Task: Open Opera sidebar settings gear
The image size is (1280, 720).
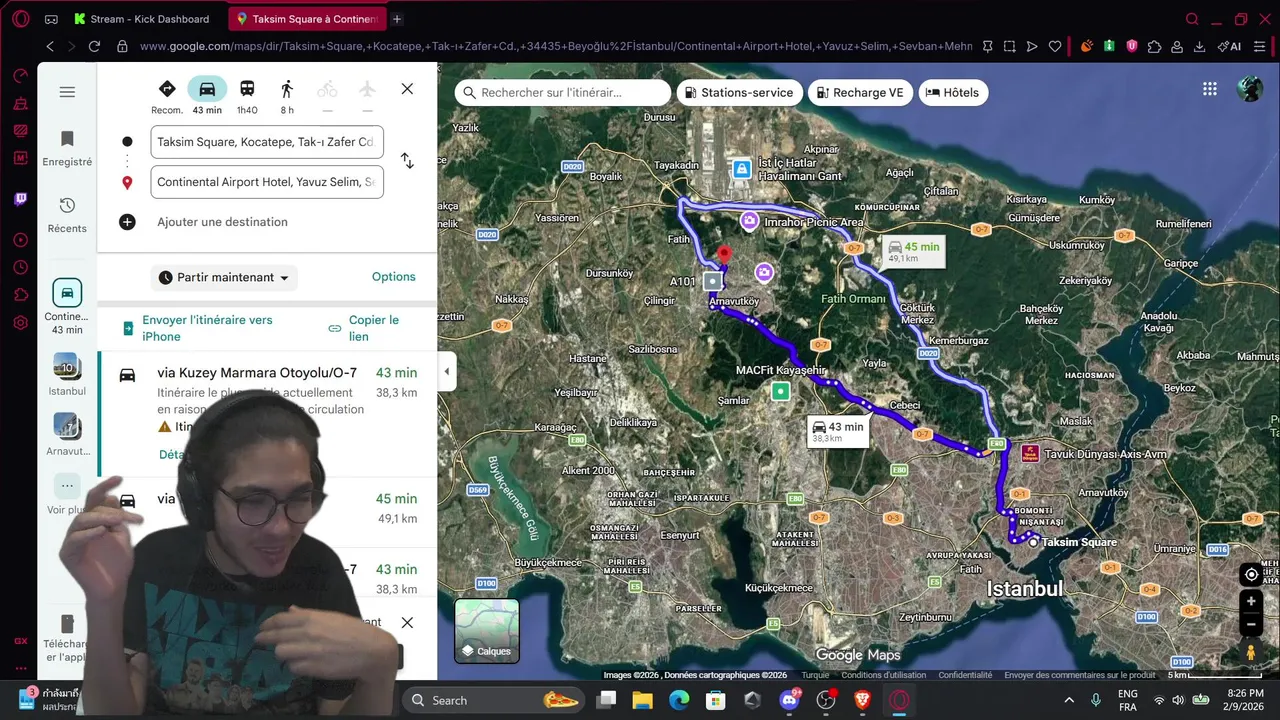Action: (x=21, y=322)
